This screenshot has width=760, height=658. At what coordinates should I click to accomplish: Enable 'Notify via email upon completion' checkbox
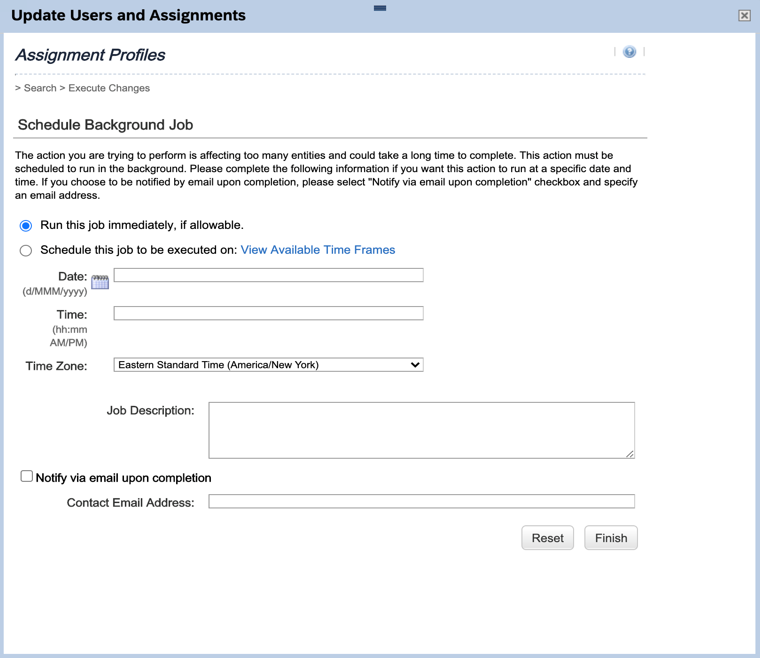pos(27,477)
